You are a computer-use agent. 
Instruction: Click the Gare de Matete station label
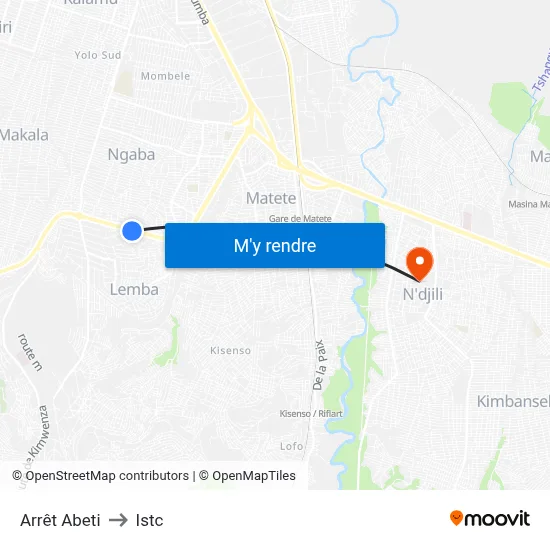pos(300,219)
